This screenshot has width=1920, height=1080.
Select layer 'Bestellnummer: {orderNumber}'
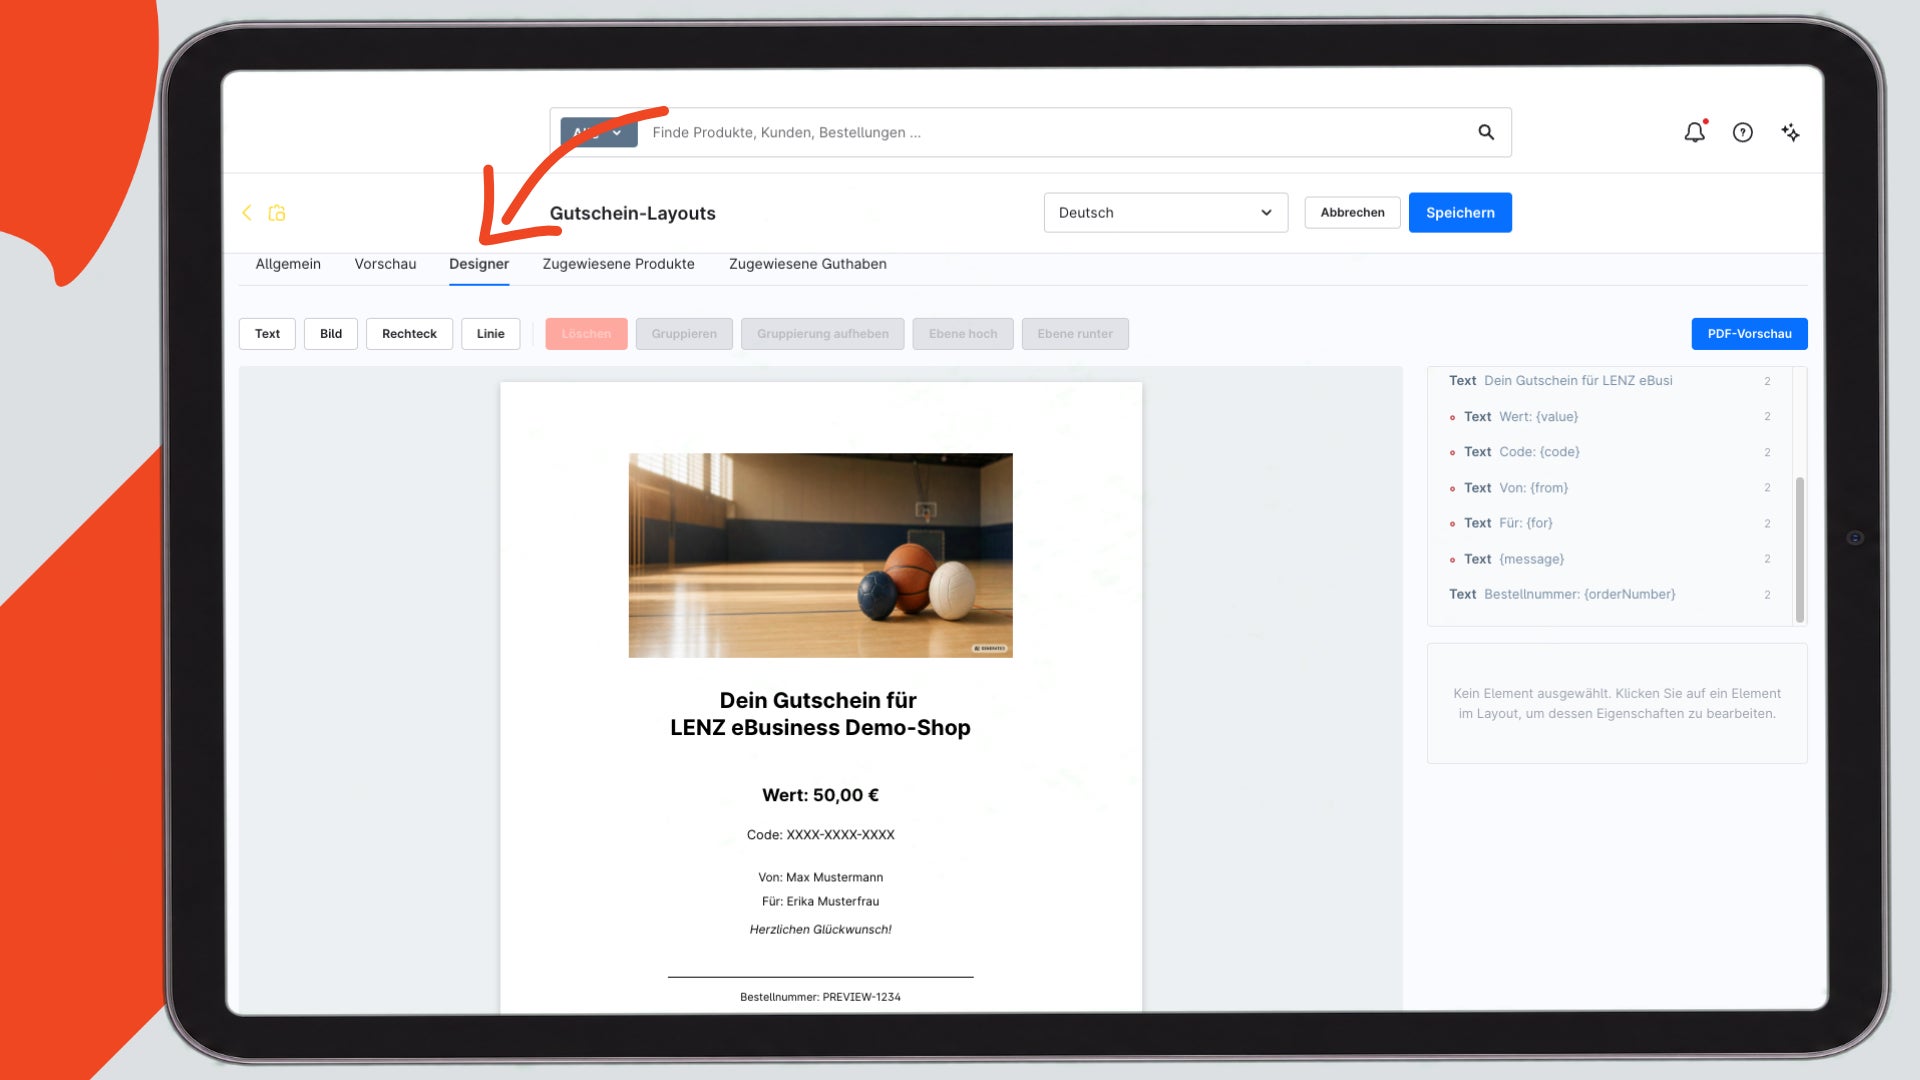(1610, 594)
